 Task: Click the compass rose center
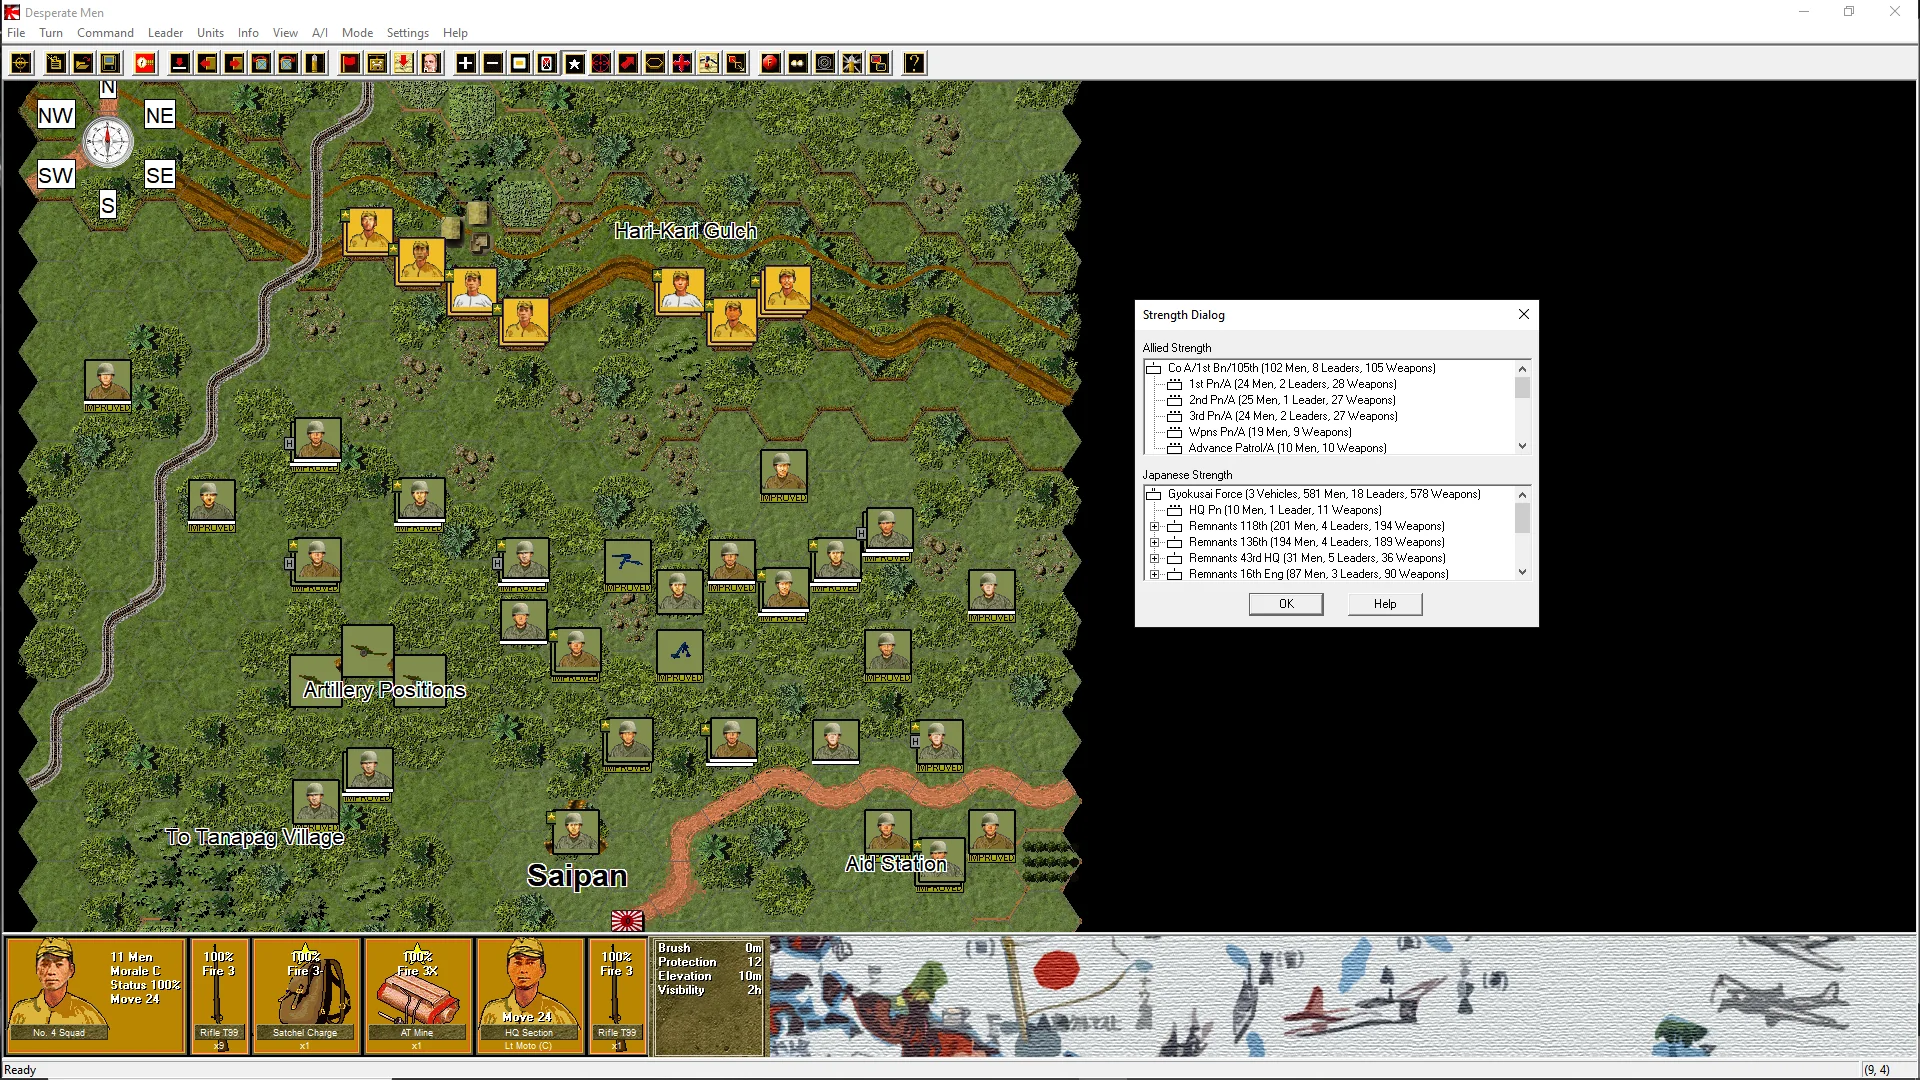point(107,142)
